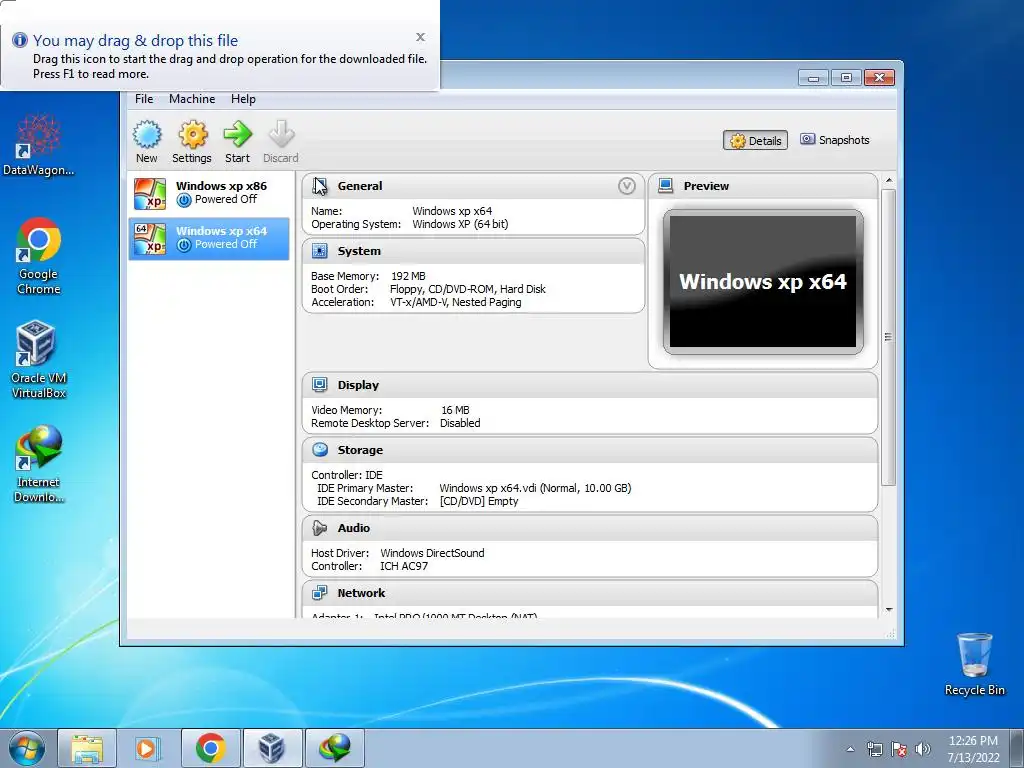Open Windows Media Player from the taskbar
Screen dimensions: 1024x768
tap(148, 748)
